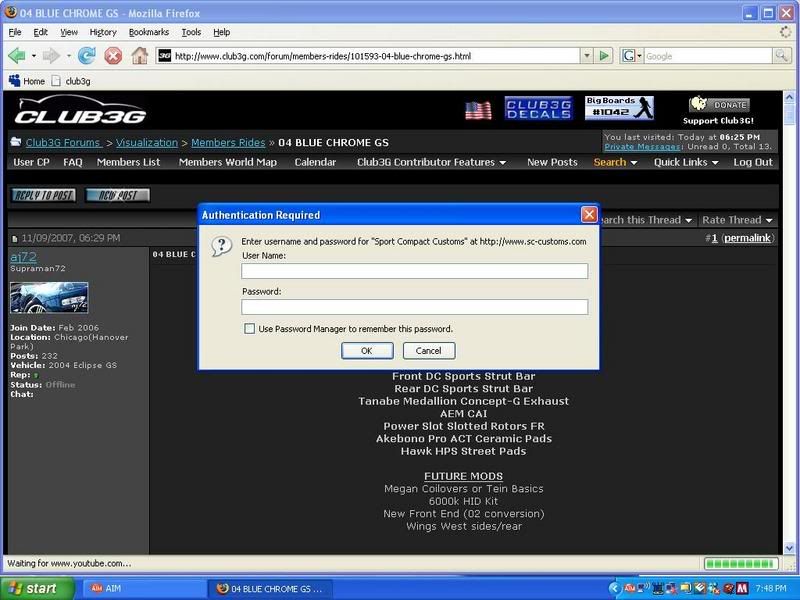Open the Private Messages link
The image size is (800, 600).
[x=643, y=146]
